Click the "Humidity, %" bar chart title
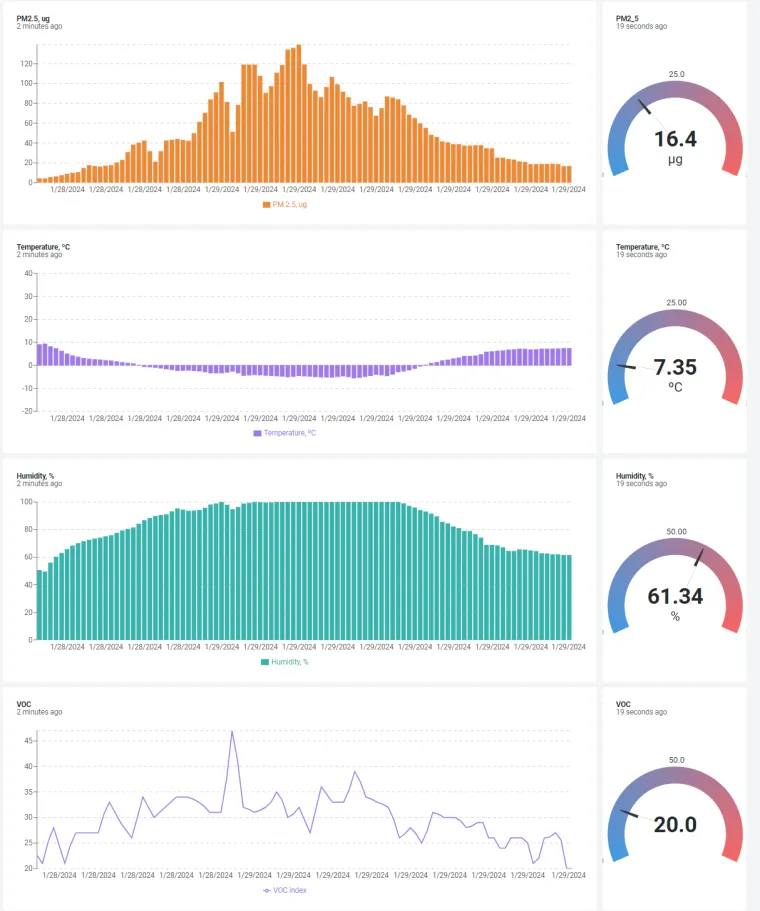The width and height of the screenshot is (760, 911). click(x=37, y=476)
